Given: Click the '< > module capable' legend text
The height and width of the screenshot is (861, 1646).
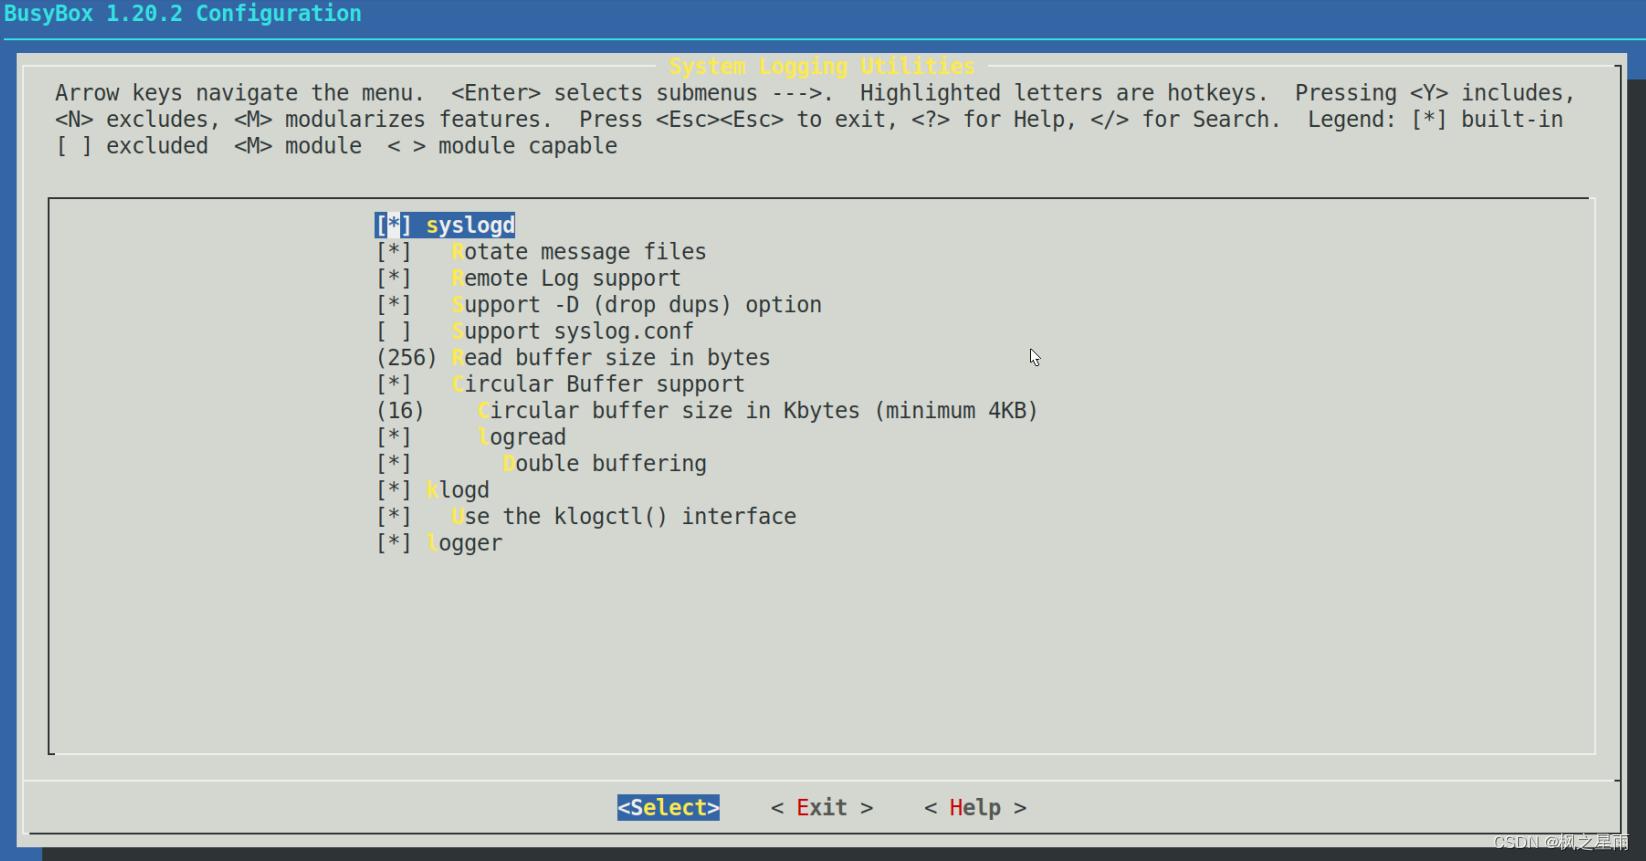Looking at the screenshot, I should pyautogui.click(x=502, y=146).
